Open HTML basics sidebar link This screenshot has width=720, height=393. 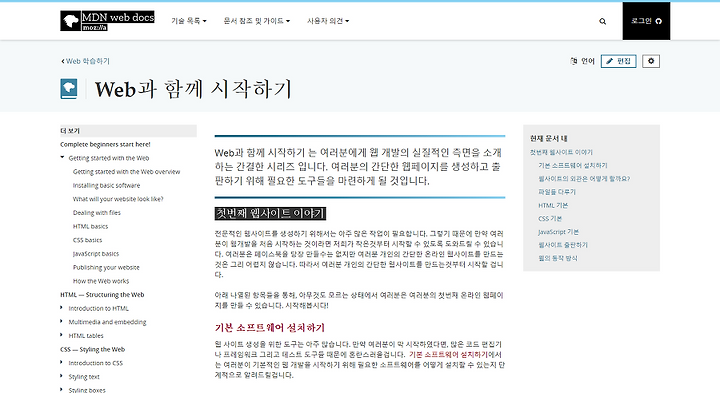[x=90, y=226]
